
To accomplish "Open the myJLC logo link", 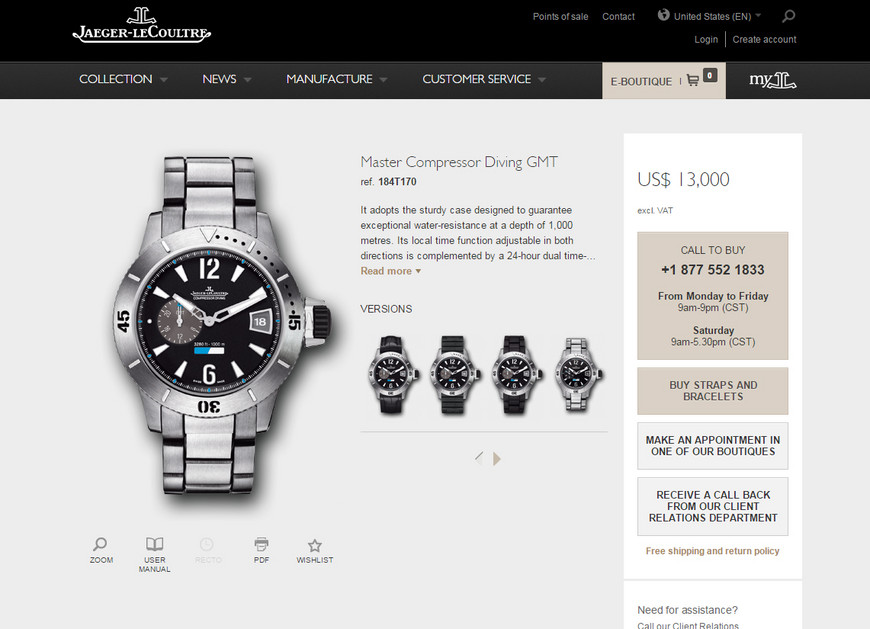I will pyautogui.click(x=772, y=80).
